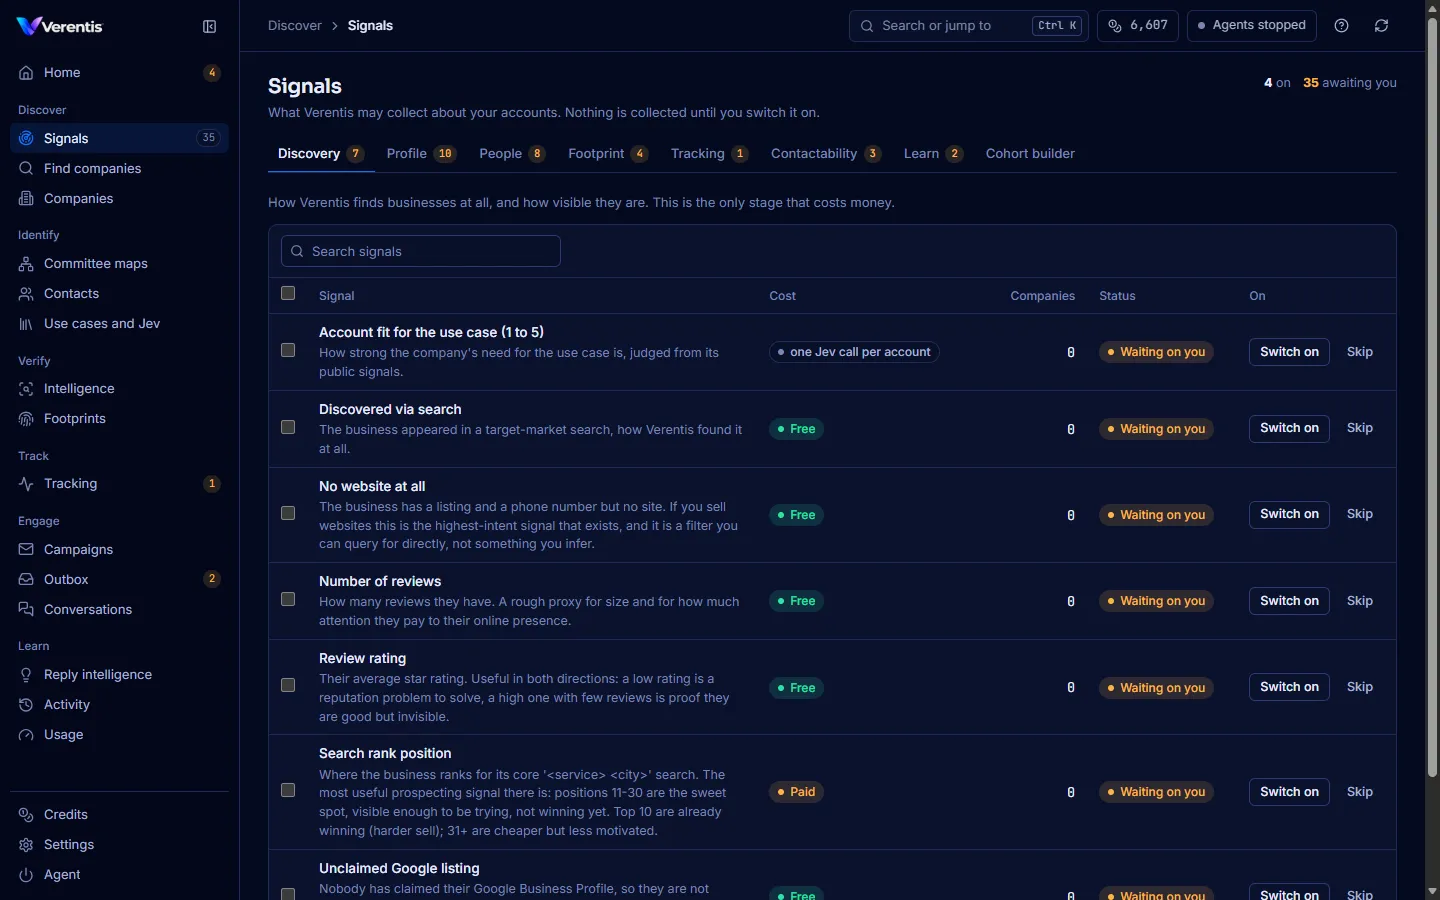Click the Search signals field
Screen dimensions: 1440x900
click(421, 251)
